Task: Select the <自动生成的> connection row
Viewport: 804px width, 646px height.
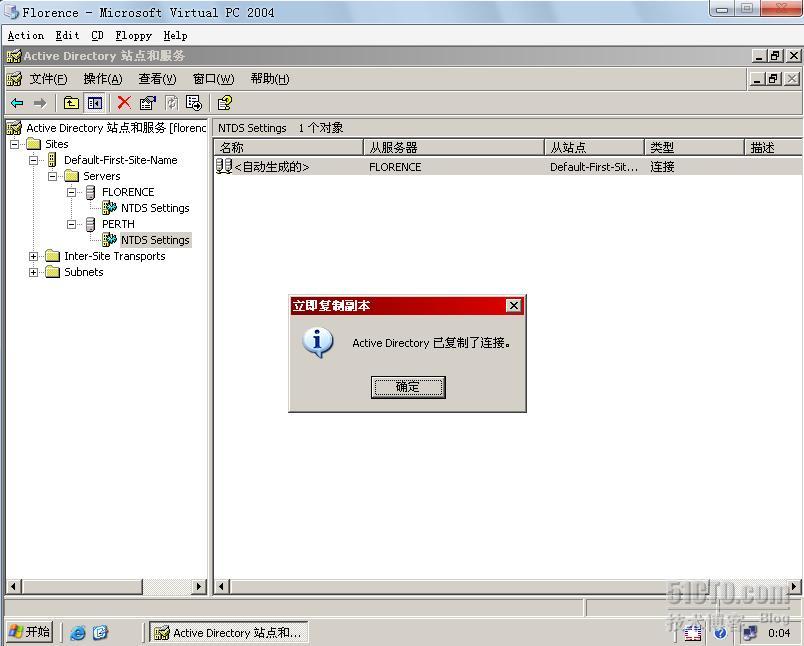Action: [x=508, y=167]
